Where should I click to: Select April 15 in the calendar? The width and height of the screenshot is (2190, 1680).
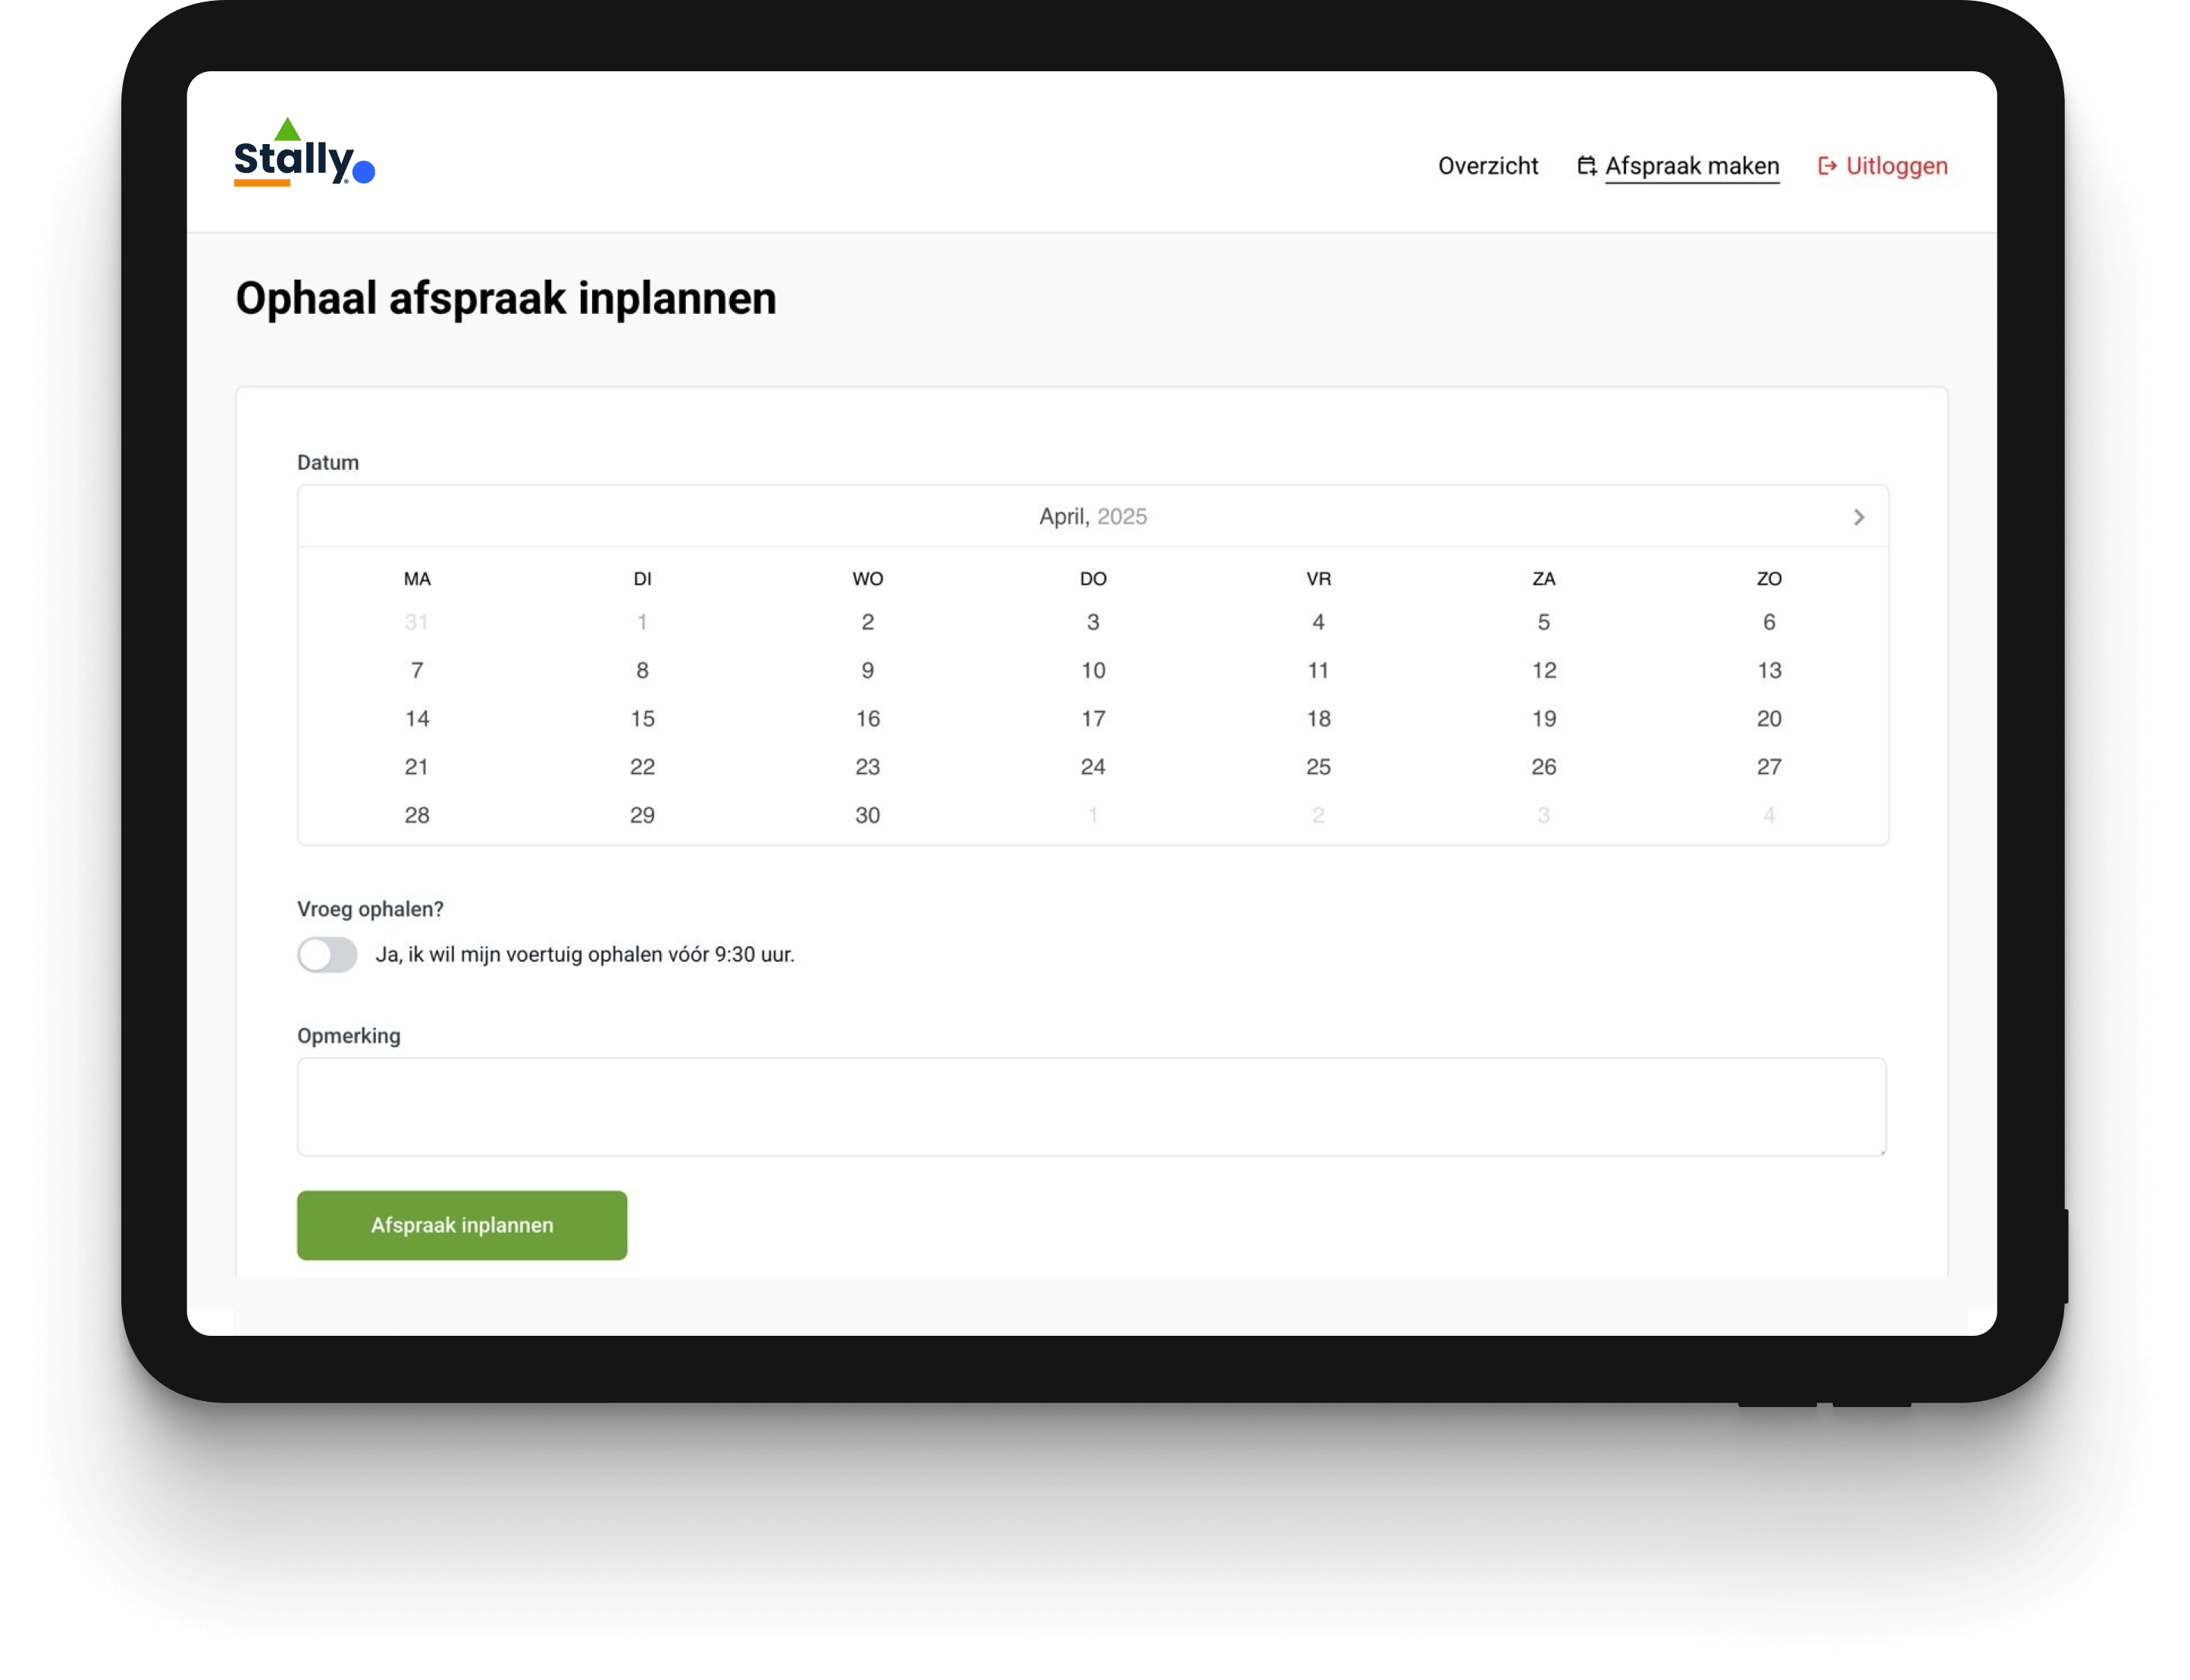click(x=642, y=719)
